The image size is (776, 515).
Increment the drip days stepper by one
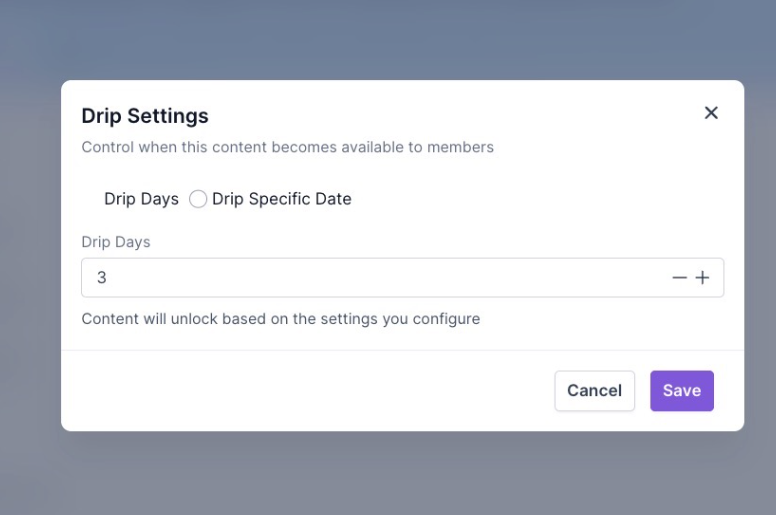tap(702, 278)
